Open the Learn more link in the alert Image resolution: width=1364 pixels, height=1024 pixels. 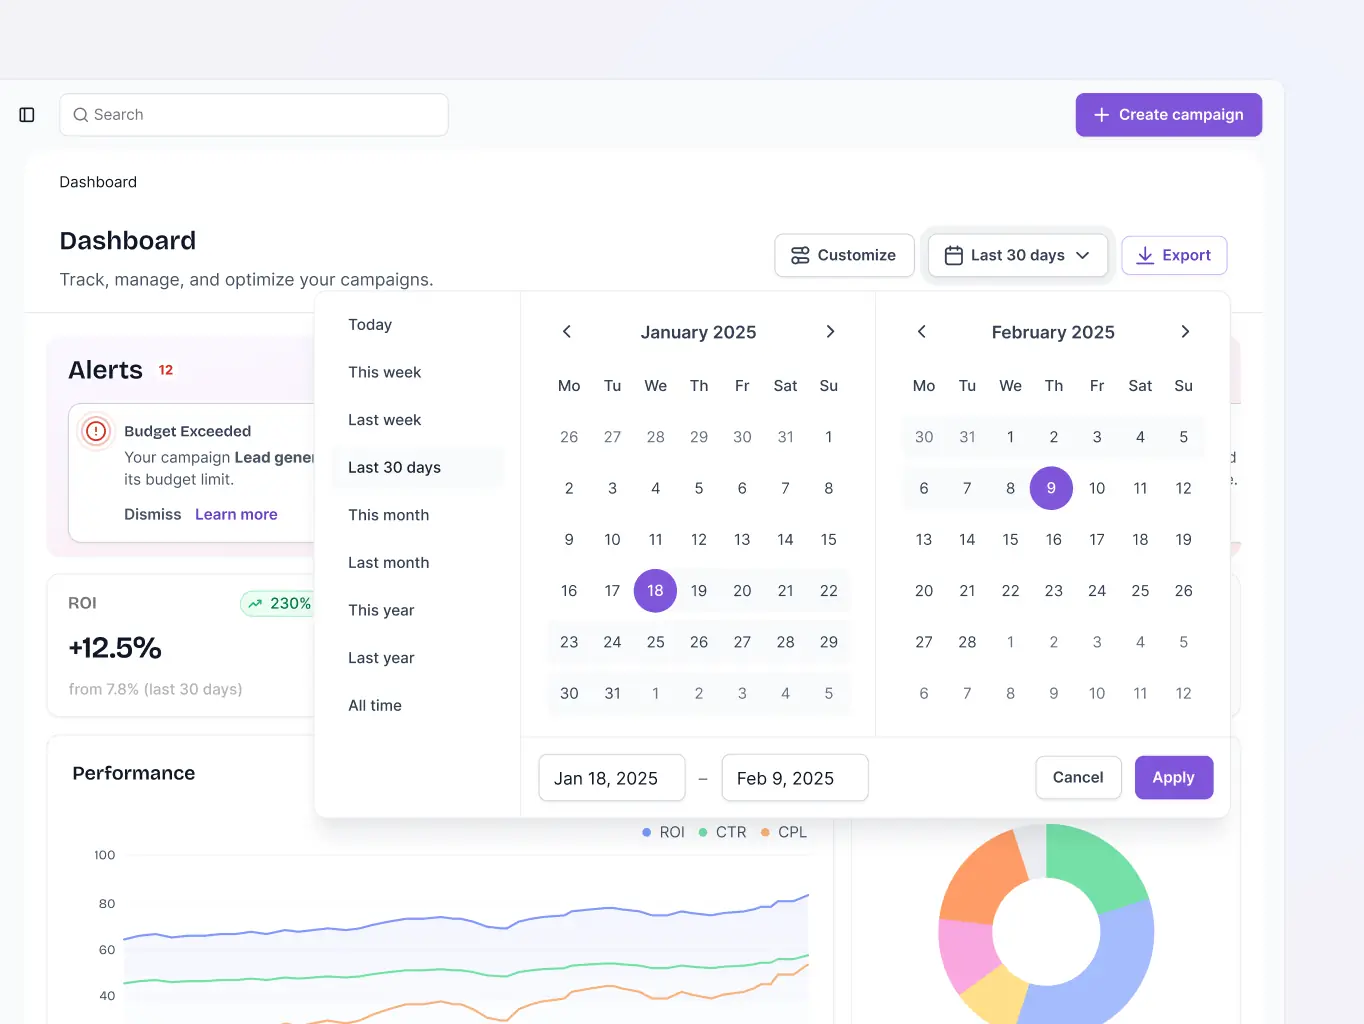pyautogui.click(x=235, y=514)
